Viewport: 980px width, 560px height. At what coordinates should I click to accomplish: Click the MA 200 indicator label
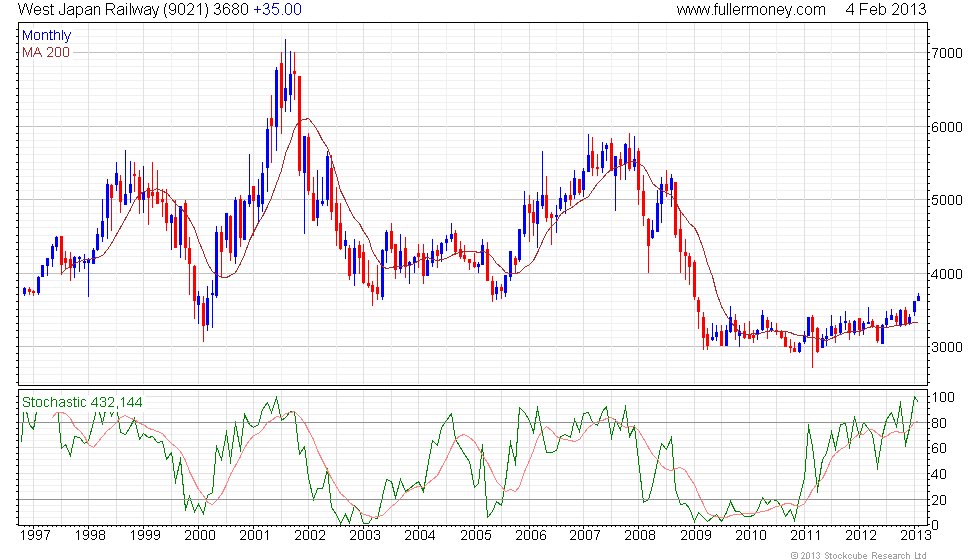tap(47, 51)
